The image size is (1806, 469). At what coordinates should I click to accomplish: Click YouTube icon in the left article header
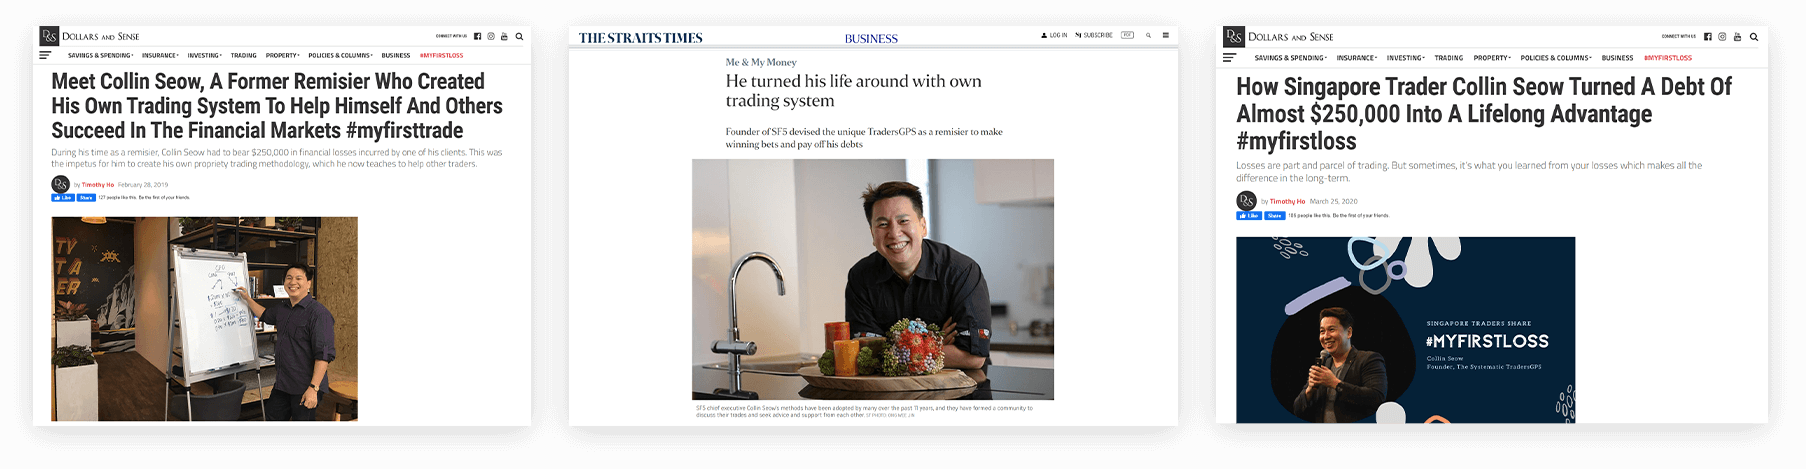pyautogui.click(x=504, y=36)
